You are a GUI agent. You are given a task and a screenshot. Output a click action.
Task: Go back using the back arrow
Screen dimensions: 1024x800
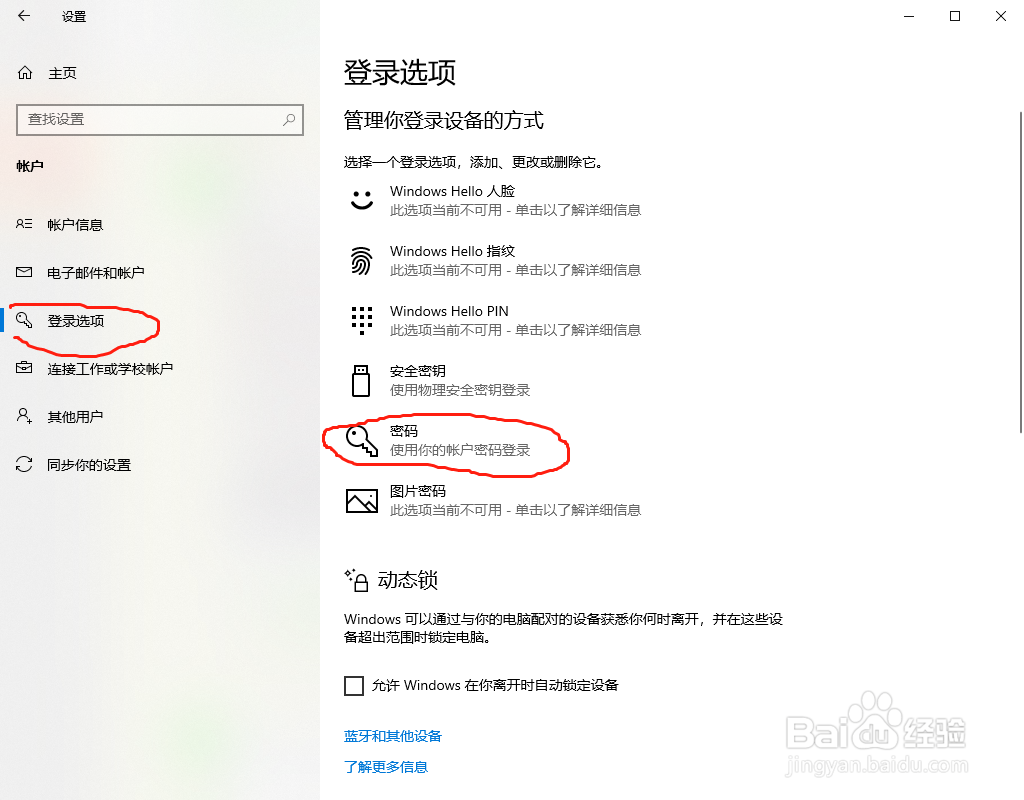click(x=24, y=16)
